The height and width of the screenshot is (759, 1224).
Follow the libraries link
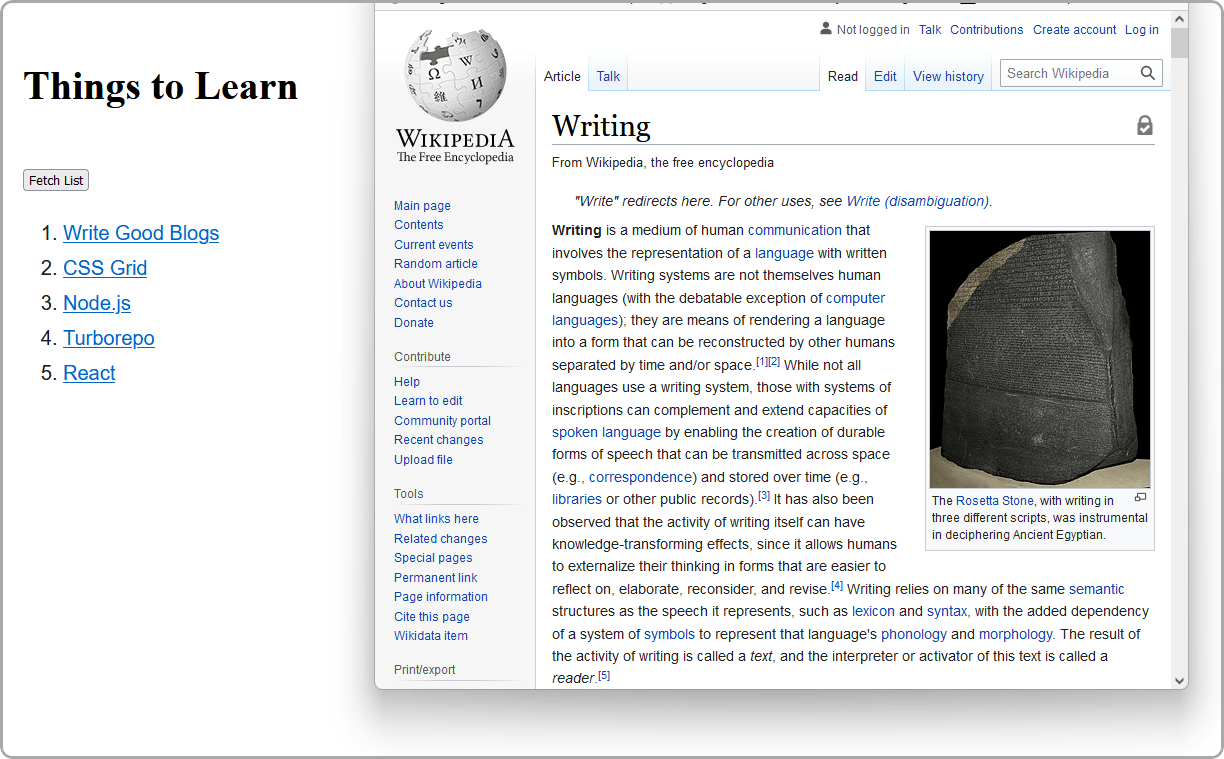[x=577, y=499]
